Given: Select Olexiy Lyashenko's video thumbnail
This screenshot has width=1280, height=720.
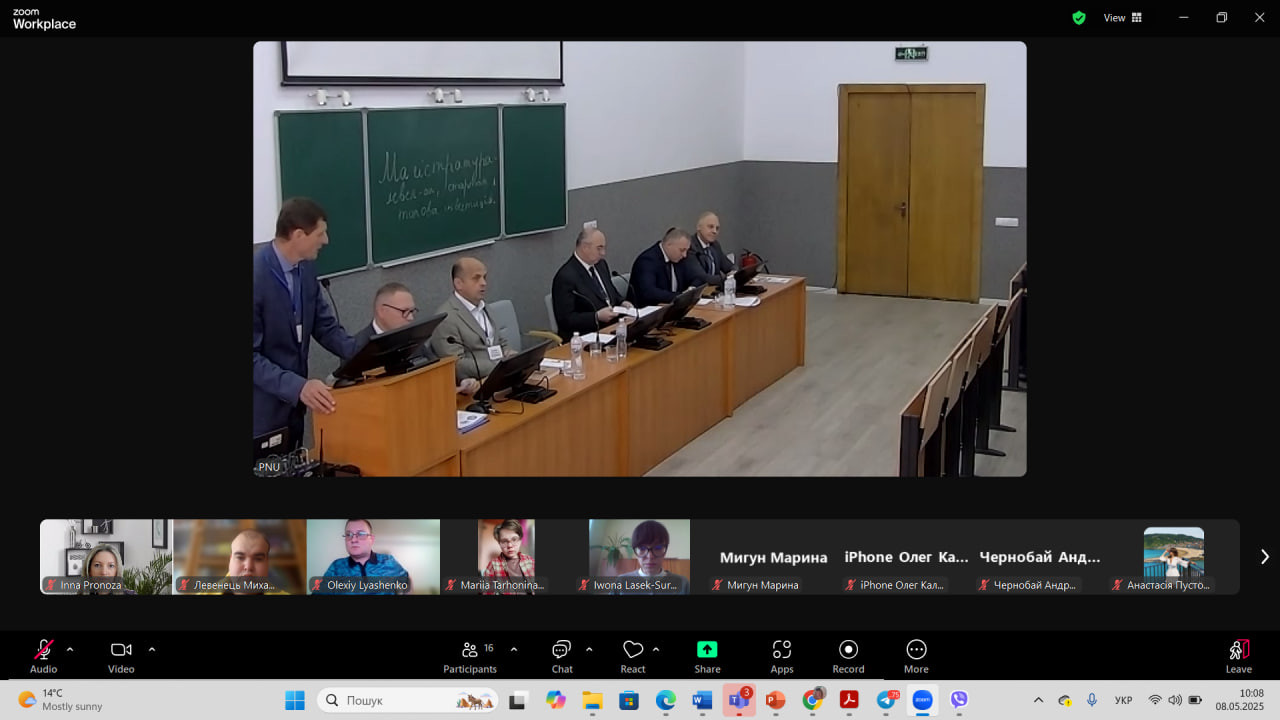Looking at the screenshot, I should click(373, 556).
